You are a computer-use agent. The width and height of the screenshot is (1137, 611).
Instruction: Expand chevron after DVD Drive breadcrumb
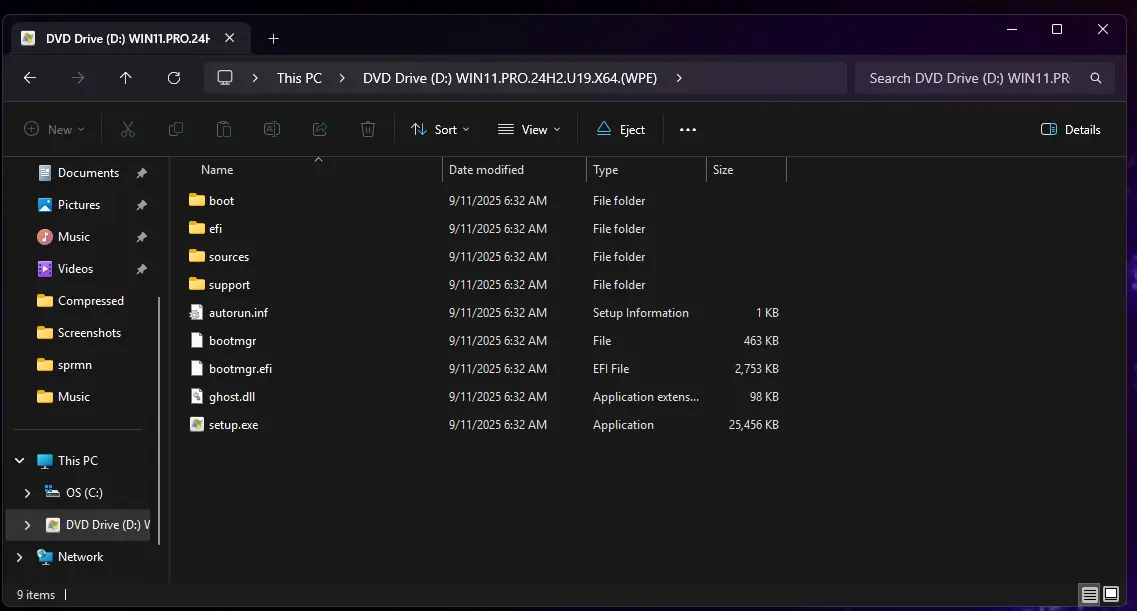pos(679,78)
